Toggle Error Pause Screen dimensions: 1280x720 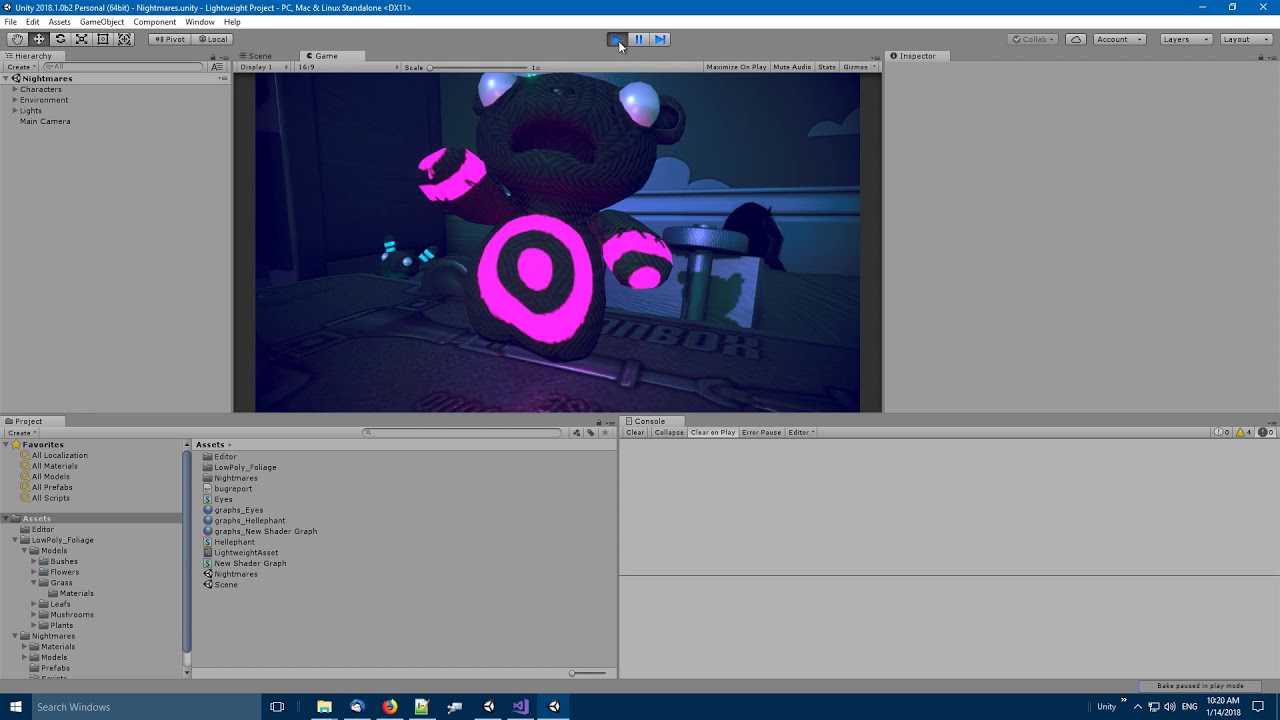(762, 432)
